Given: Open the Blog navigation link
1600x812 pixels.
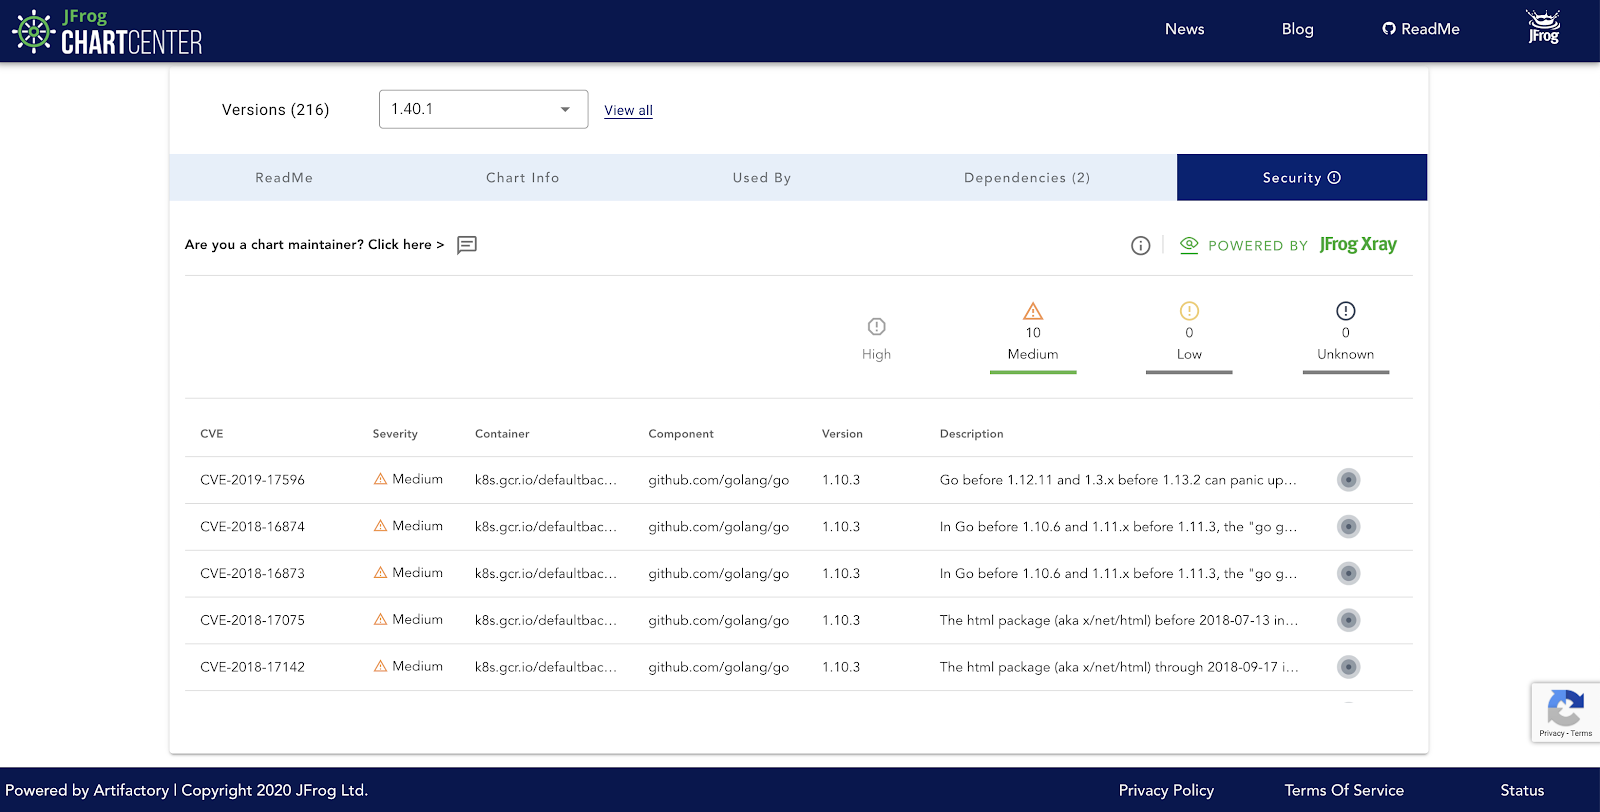Looking at the screenshot, I should 1297,29.
